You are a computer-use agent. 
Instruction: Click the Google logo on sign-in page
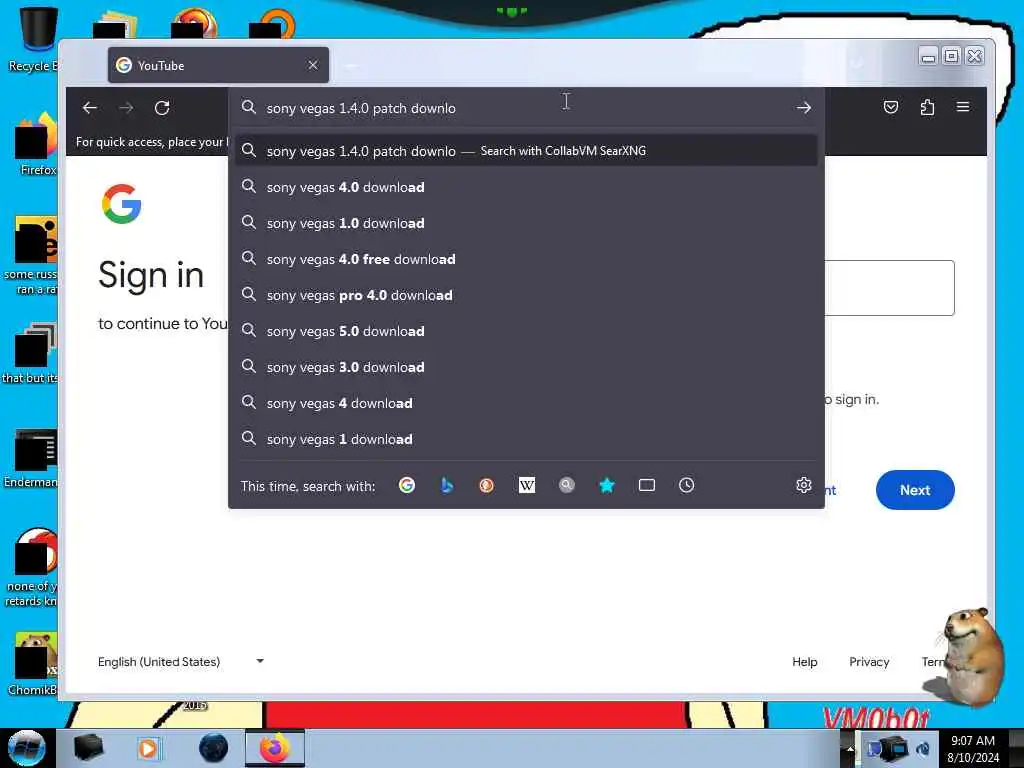click(x=121, y=204)
